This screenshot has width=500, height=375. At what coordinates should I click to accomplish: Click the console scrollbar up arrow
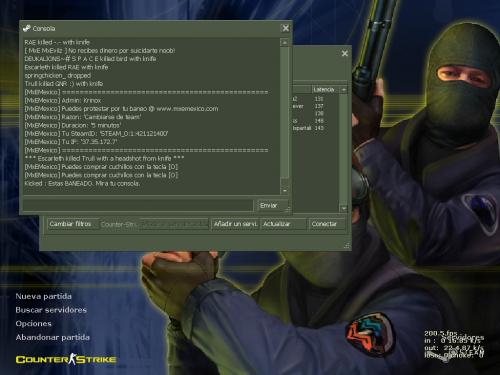(284, 43)
